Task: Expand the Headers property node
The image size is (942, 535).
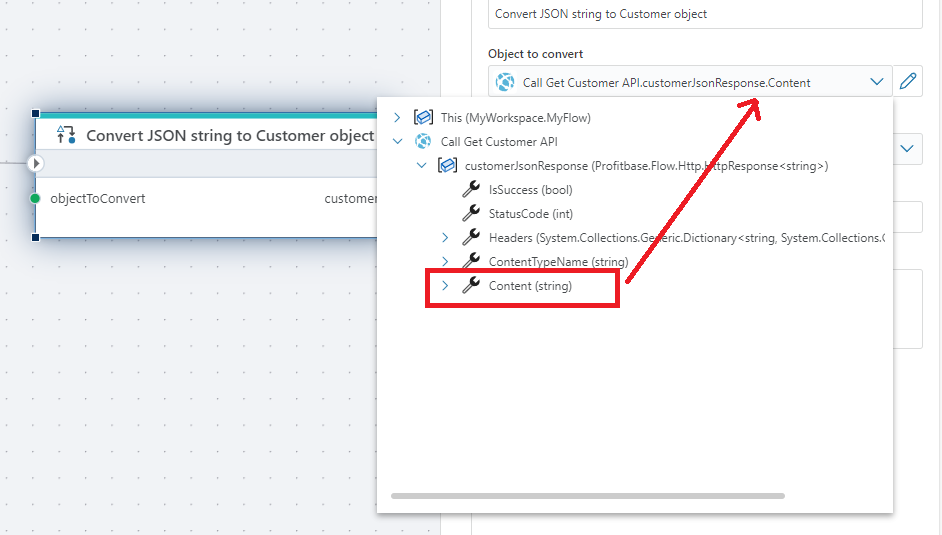Action: click(445, 238)
